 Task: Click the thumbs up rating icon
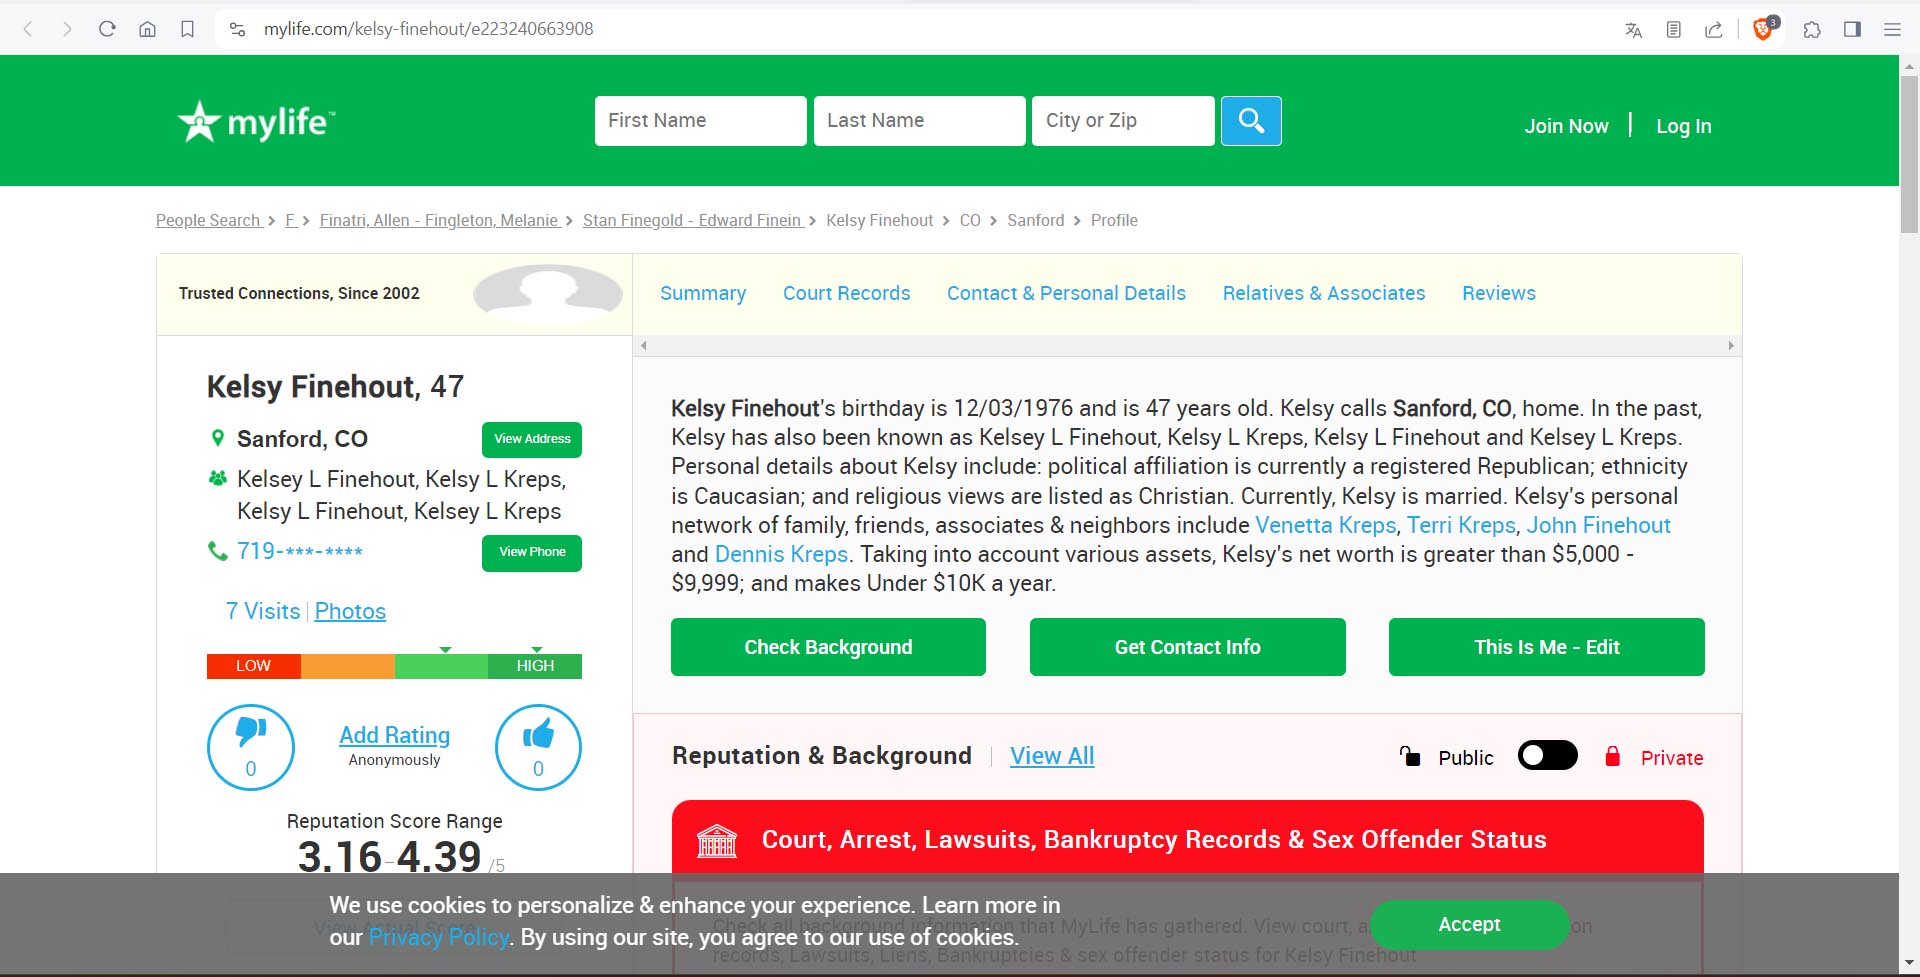click(538, 747)
